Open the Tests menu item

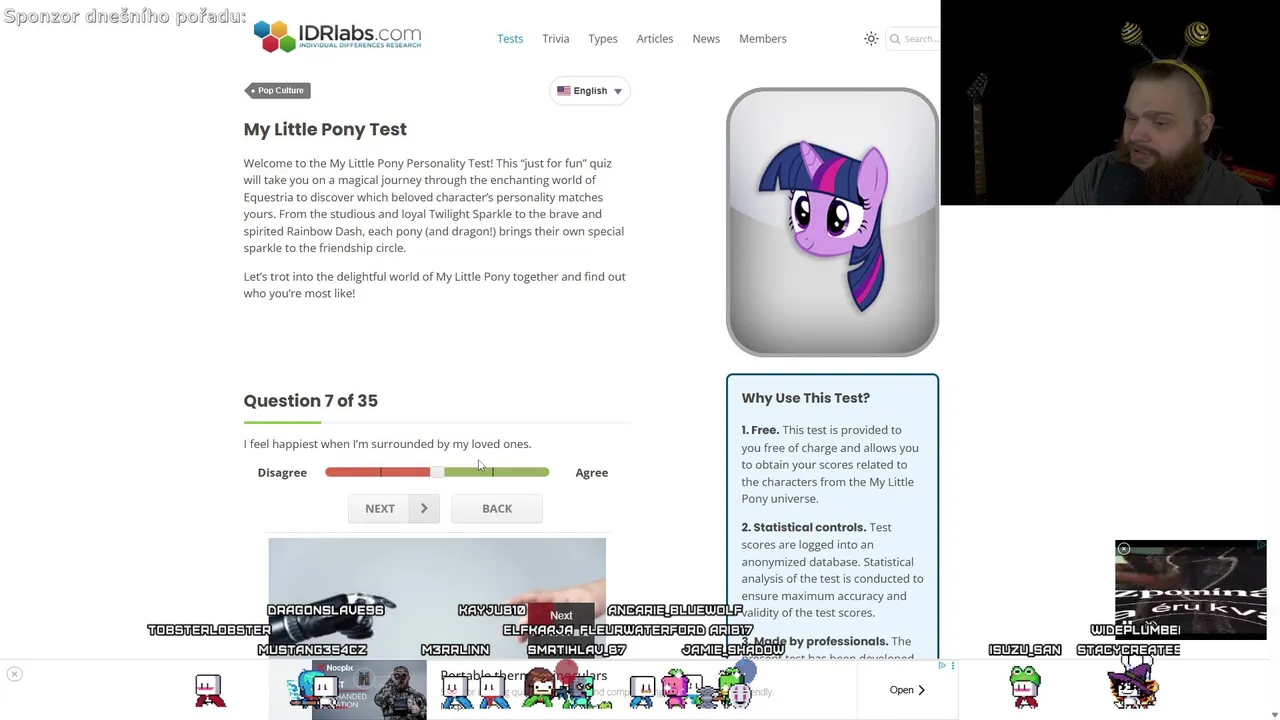click(x=510, y=39)
